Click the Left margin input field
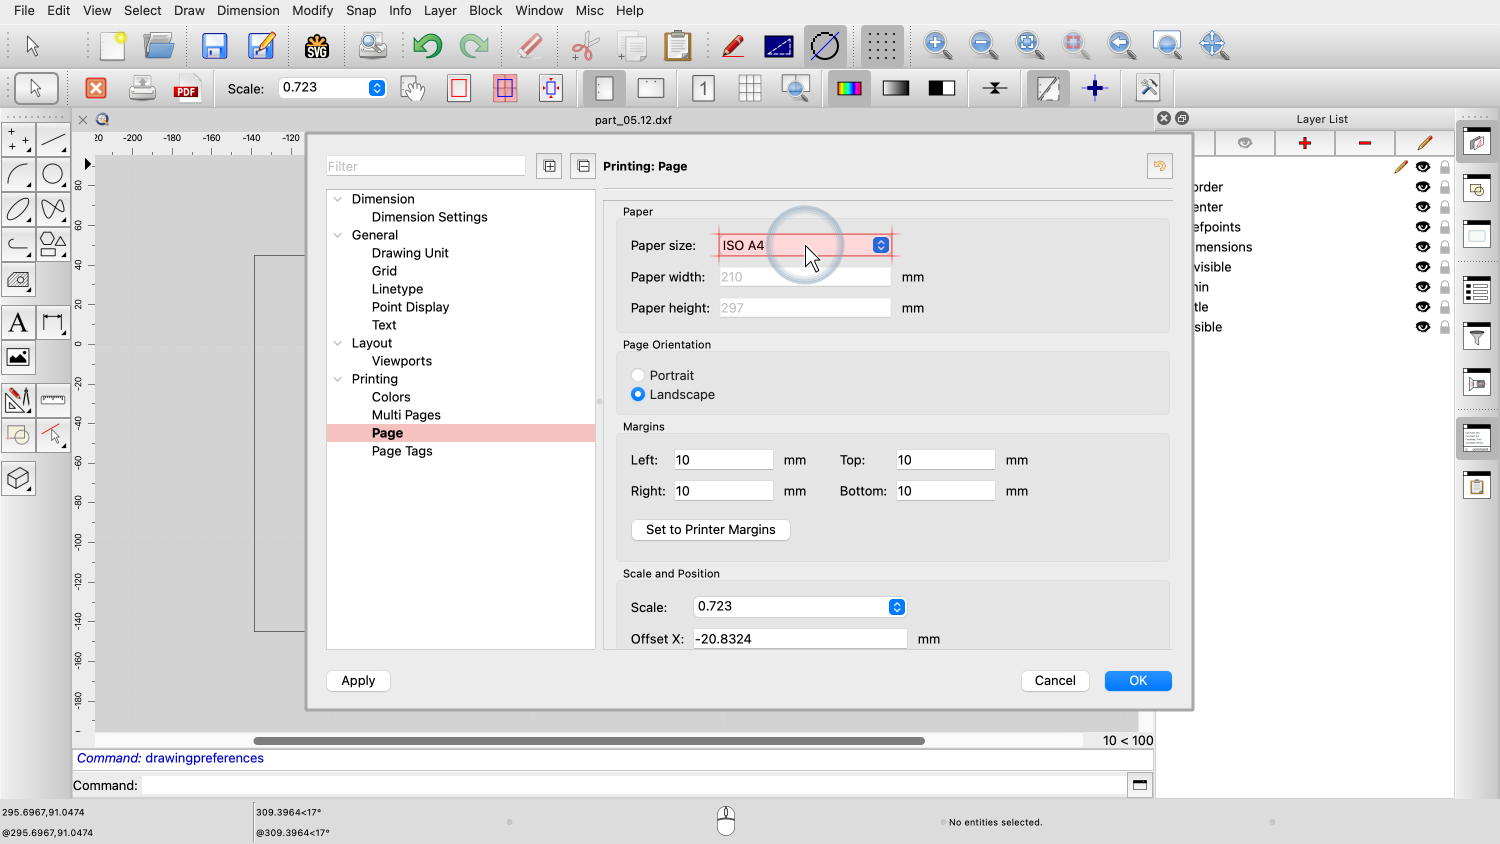This screenshot has height=844, width=1500. pos(722,460)
